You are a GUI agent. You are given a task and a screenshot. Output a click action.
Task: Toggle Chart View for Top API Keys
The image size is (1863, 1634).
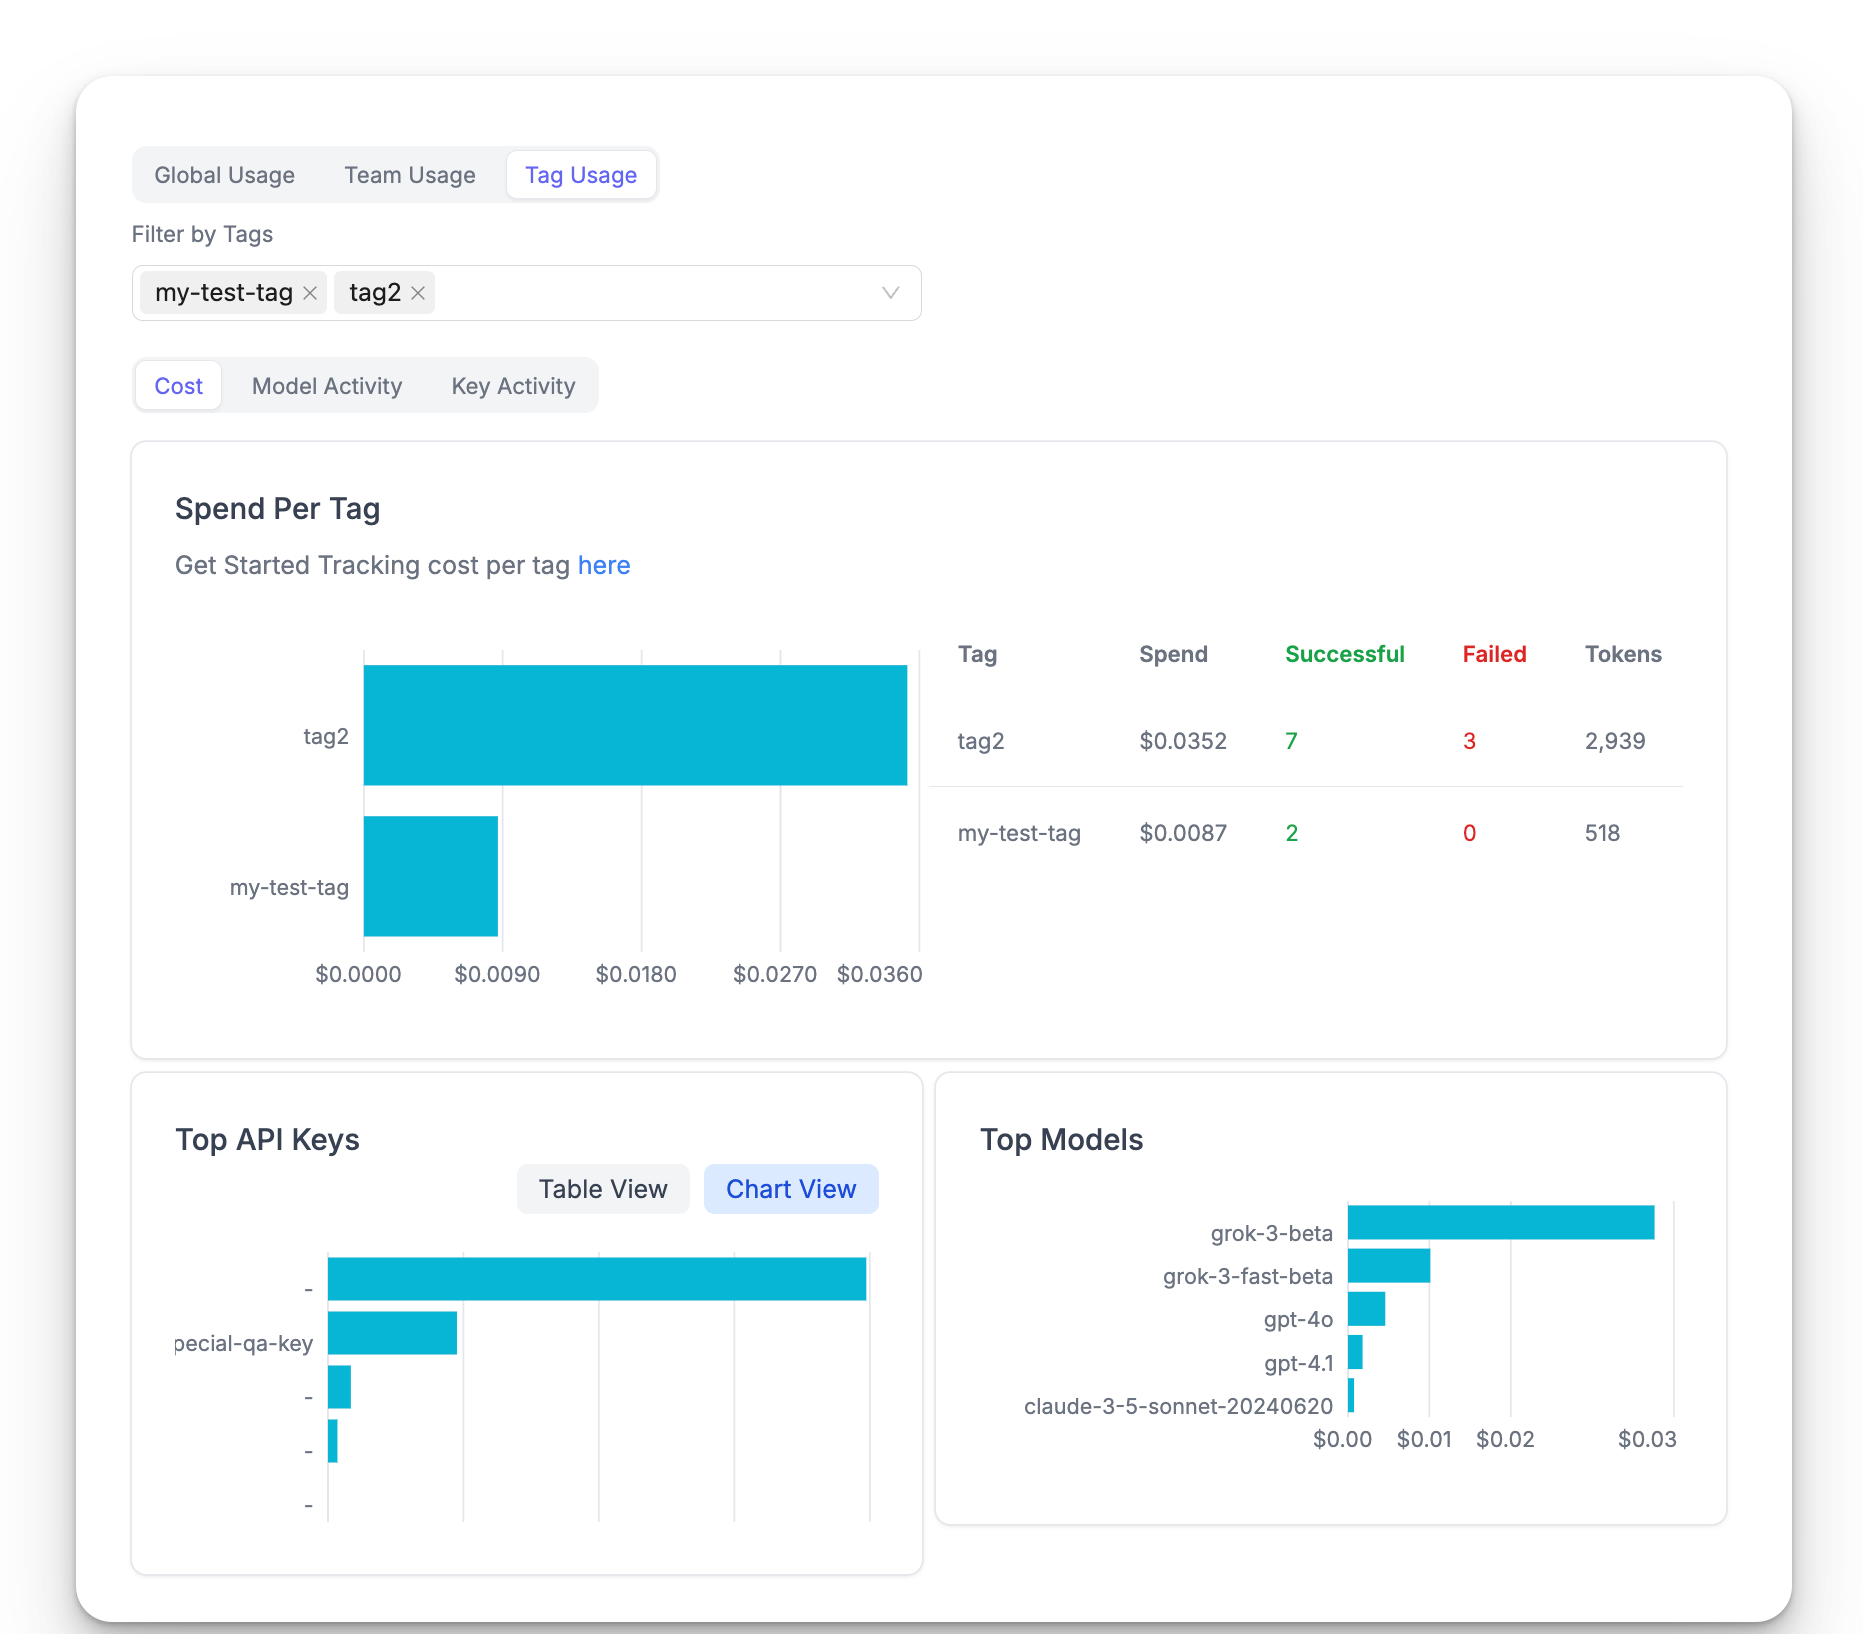pos(790,1189)
